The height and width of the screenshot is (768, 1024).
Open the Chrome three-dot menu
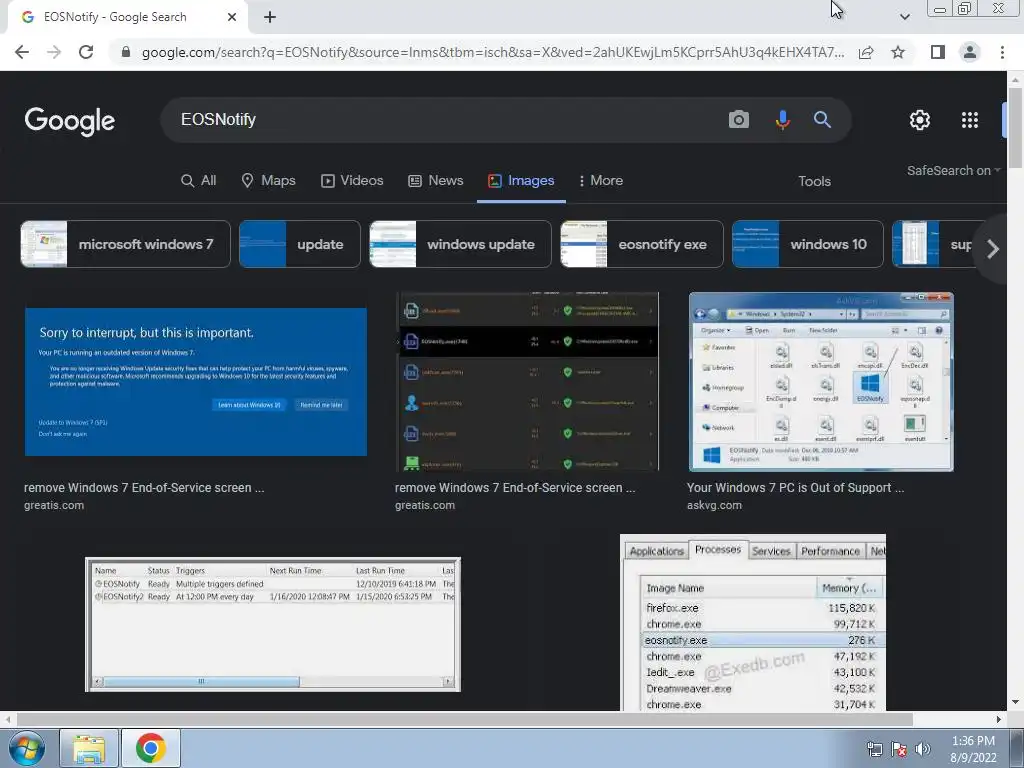click(1002, 52)
